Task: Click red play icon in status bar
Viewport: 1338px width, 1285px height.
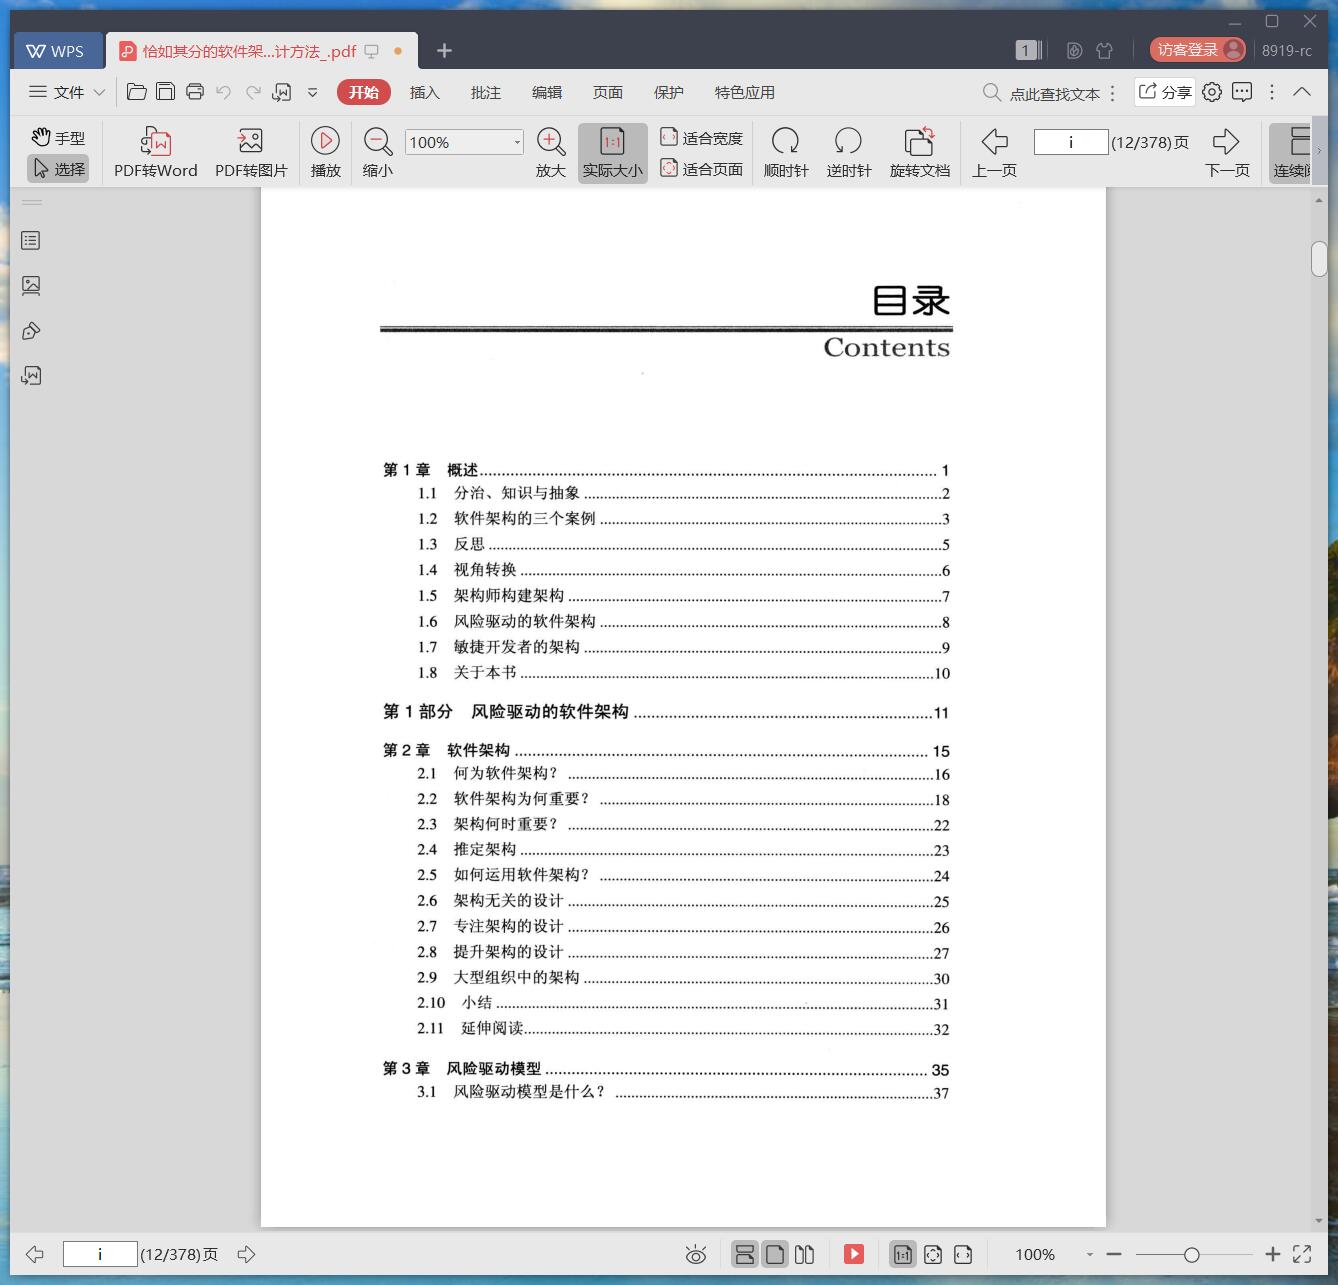Action: 854,1254
